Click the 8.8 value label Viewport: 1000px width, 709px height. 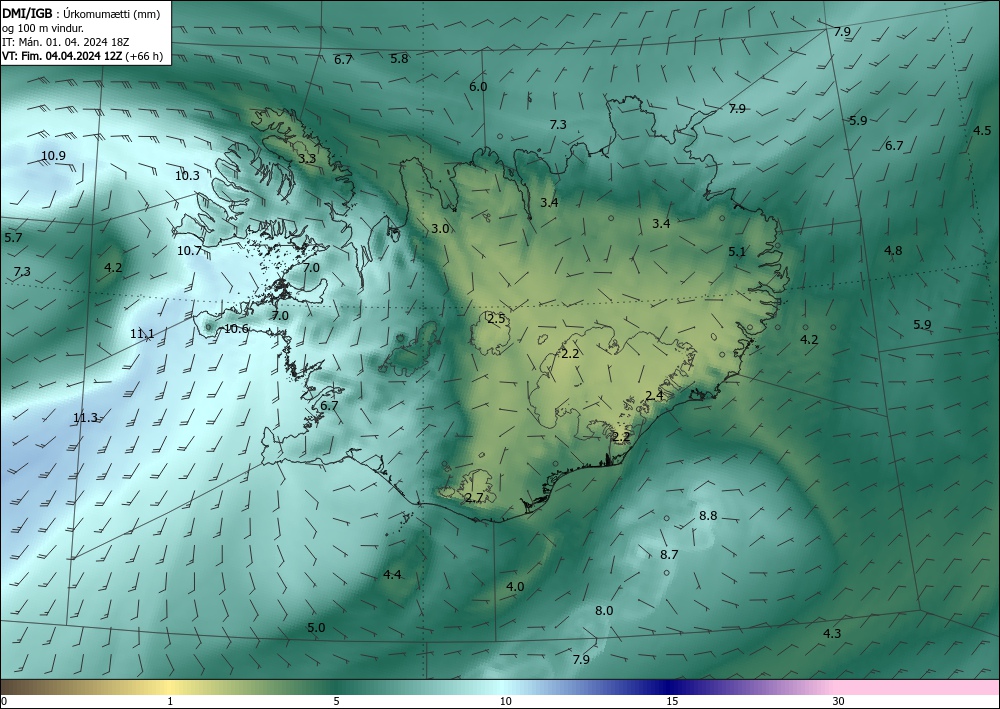coord(708,516)
